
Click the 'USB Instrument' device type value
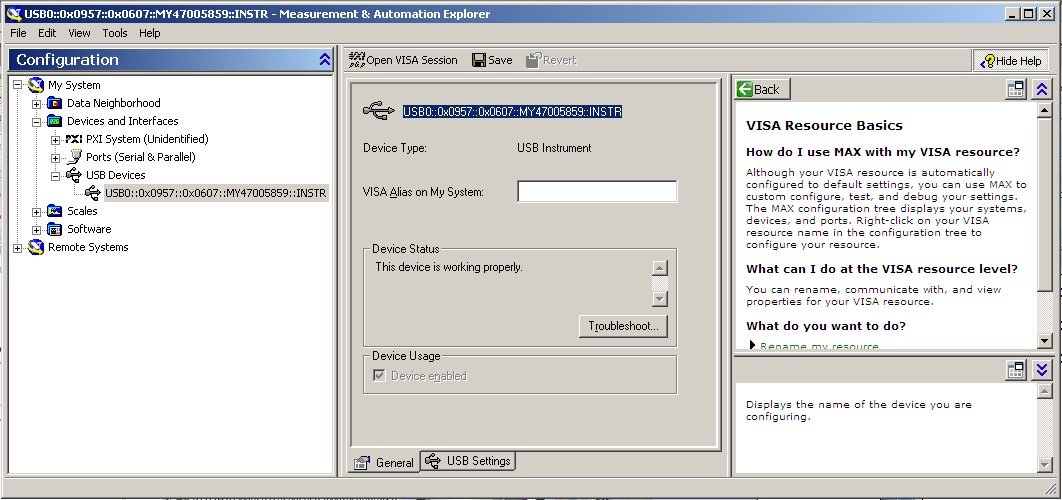(x=554, y=148)
